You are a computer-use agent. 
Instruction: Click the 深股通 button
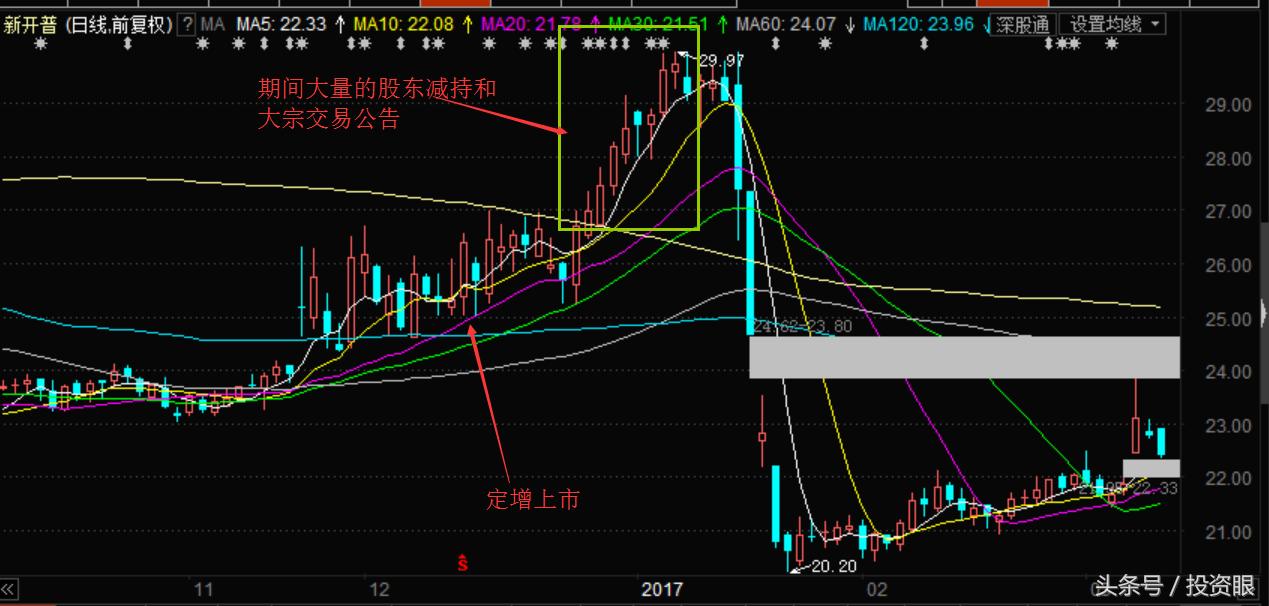coord(1023,25)
